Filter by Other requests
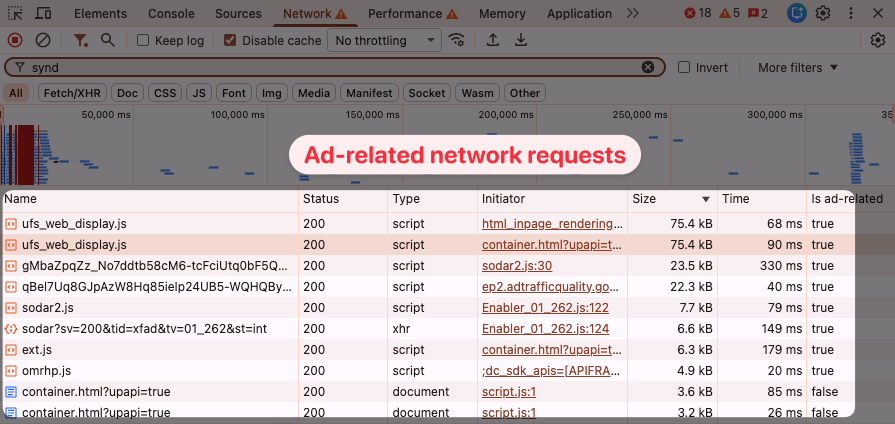This screenshot has width=895, height=424. (x=525, y=93)
